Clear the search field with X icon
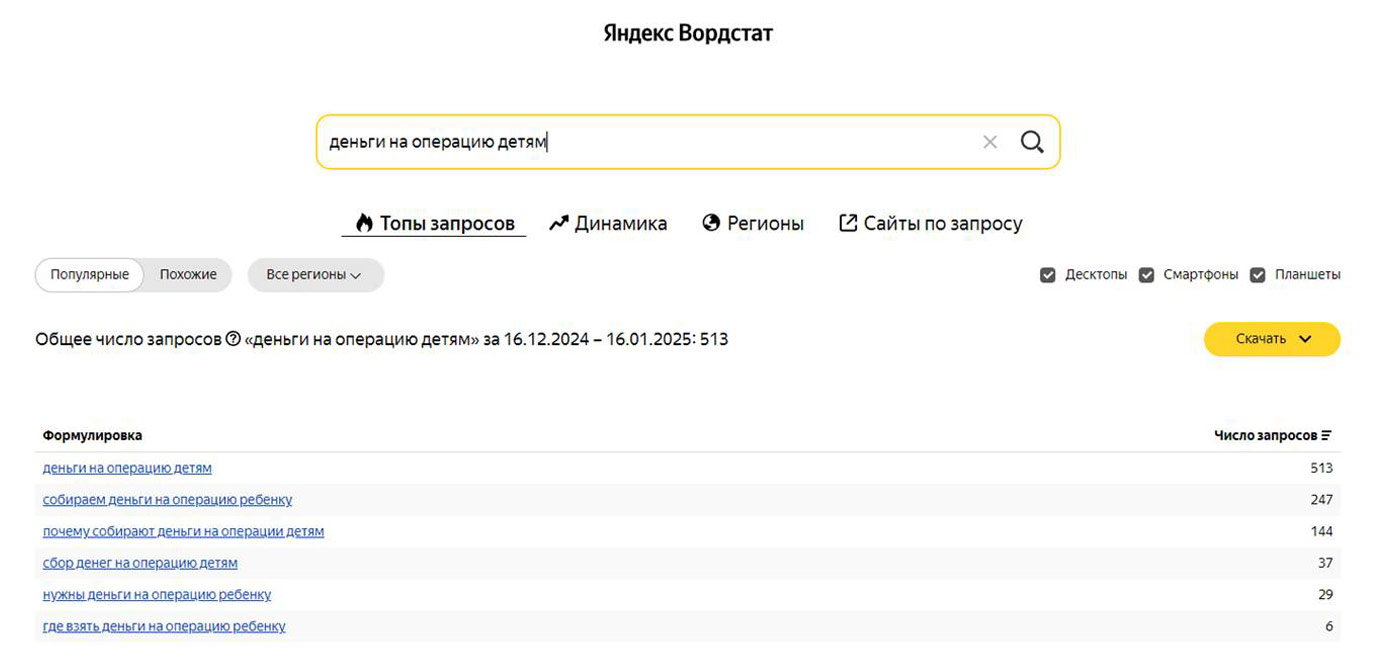This screenshot has height=669, width=1394. coord(990,142)
